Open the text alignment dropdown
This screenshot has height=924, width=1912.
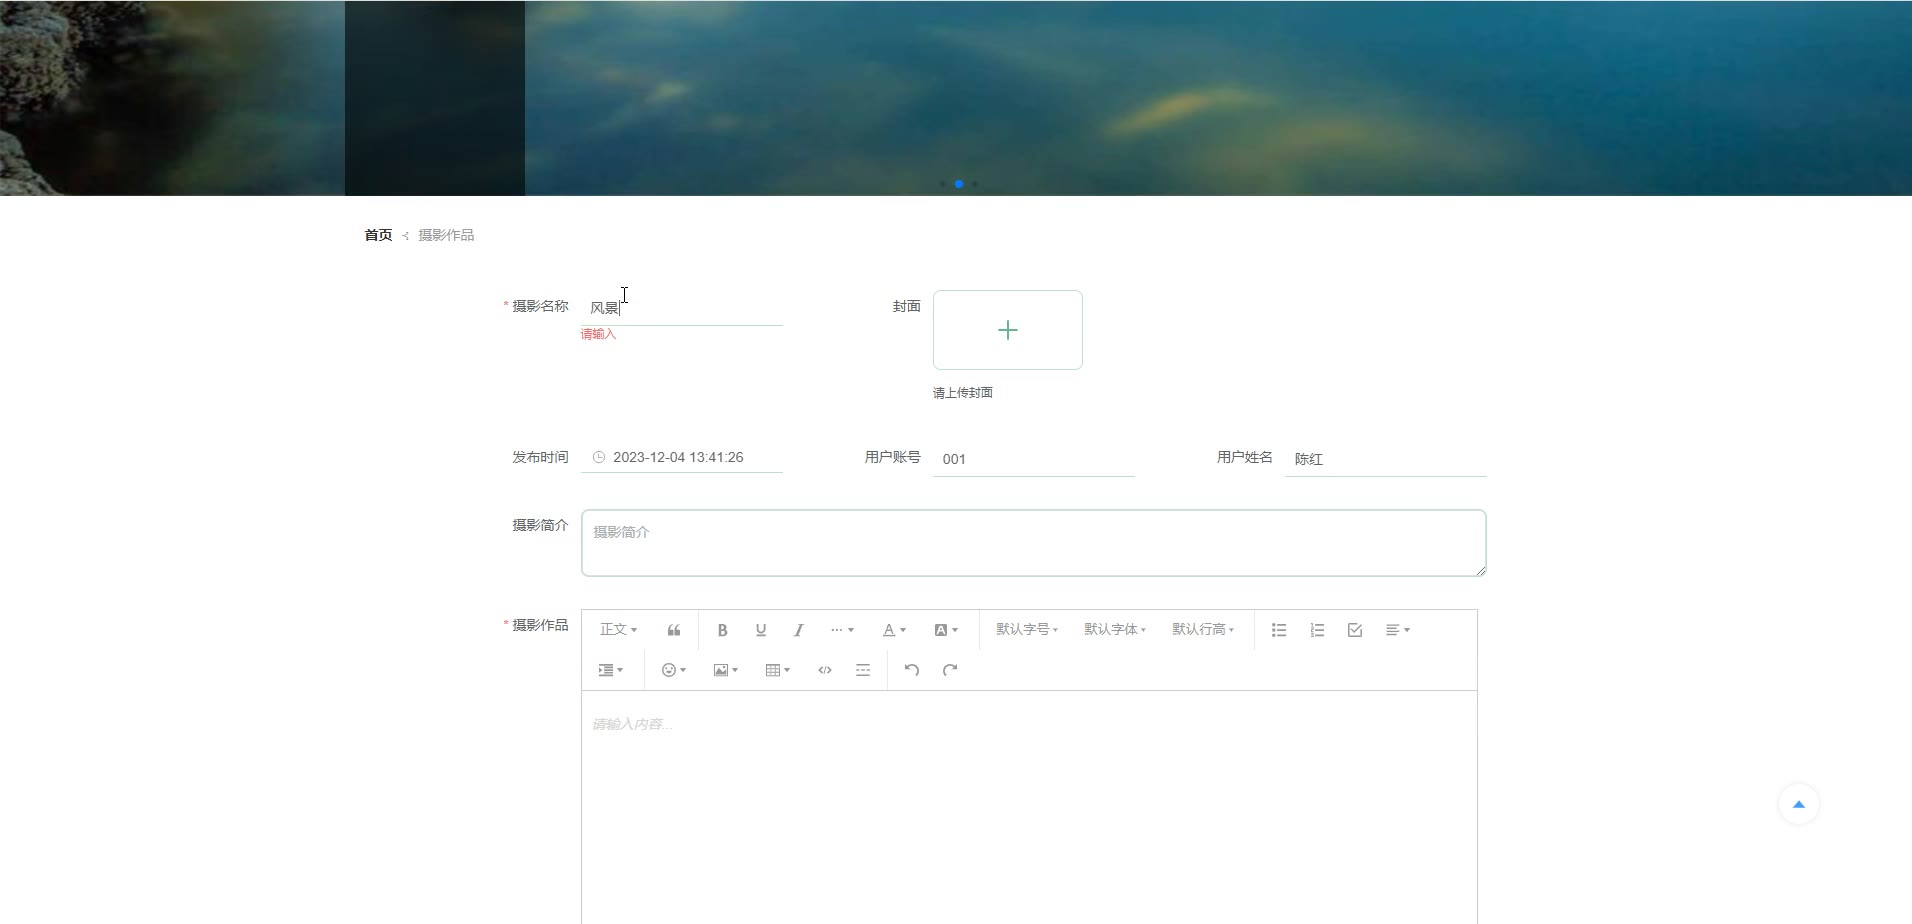coord(1398,630)
